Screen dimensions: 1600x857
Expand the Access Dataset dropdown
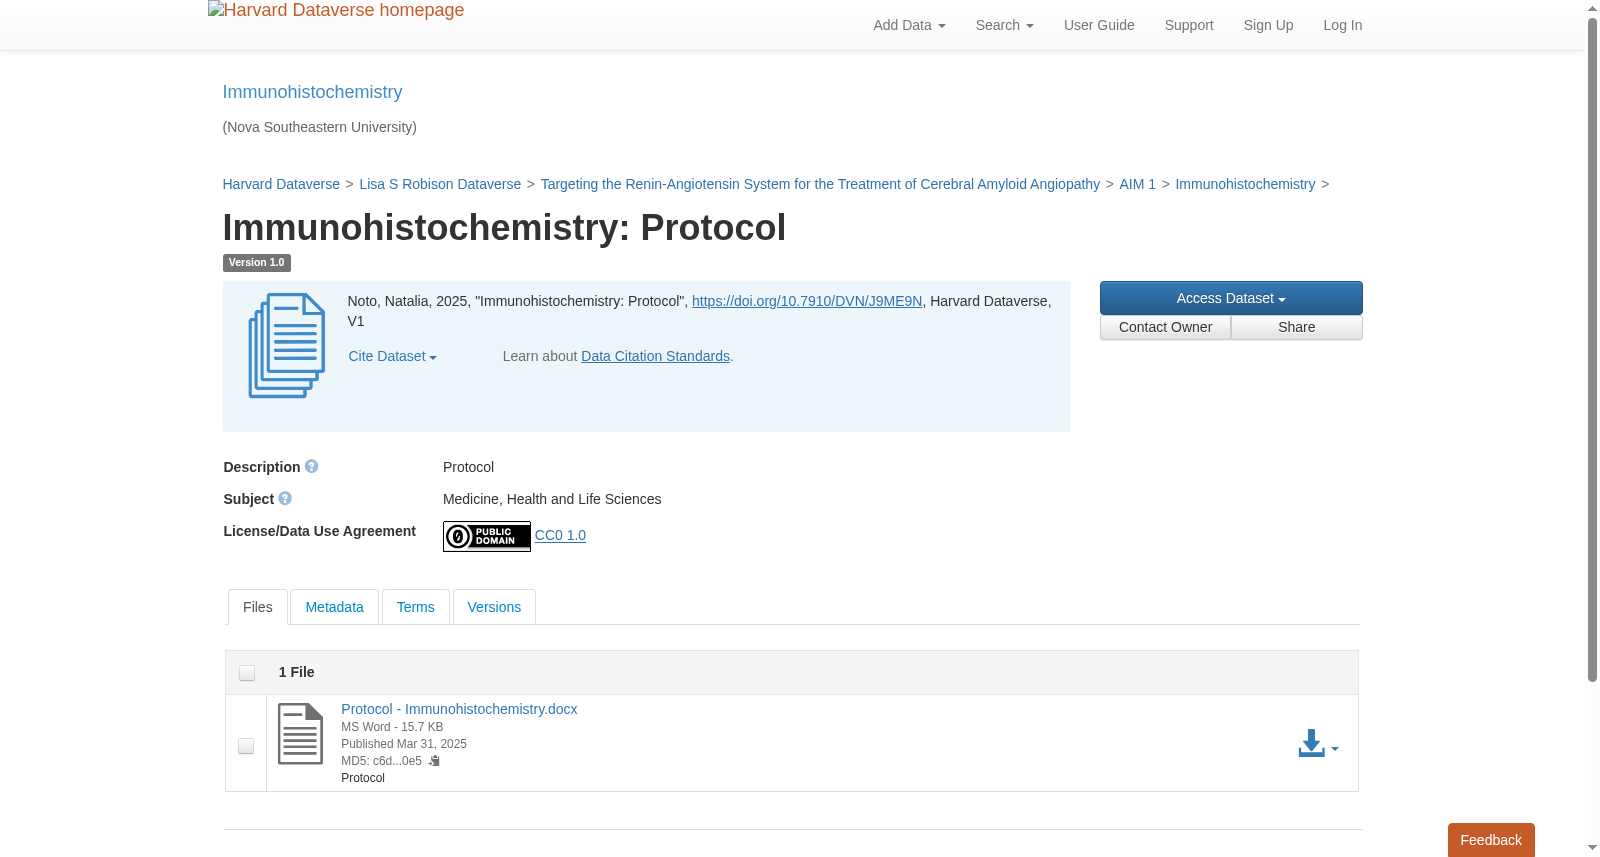(x=1231, y=298)
